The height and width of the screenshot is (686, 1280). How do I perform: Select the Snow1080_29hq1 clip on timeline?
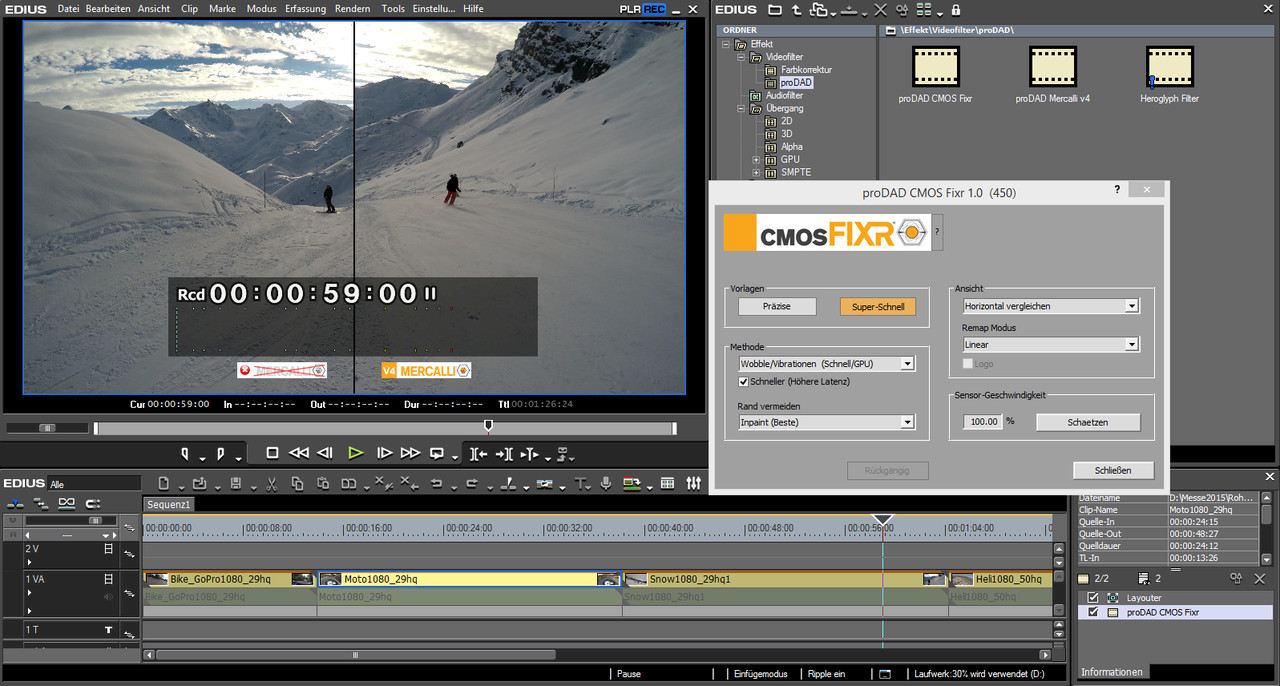point(785,579)
